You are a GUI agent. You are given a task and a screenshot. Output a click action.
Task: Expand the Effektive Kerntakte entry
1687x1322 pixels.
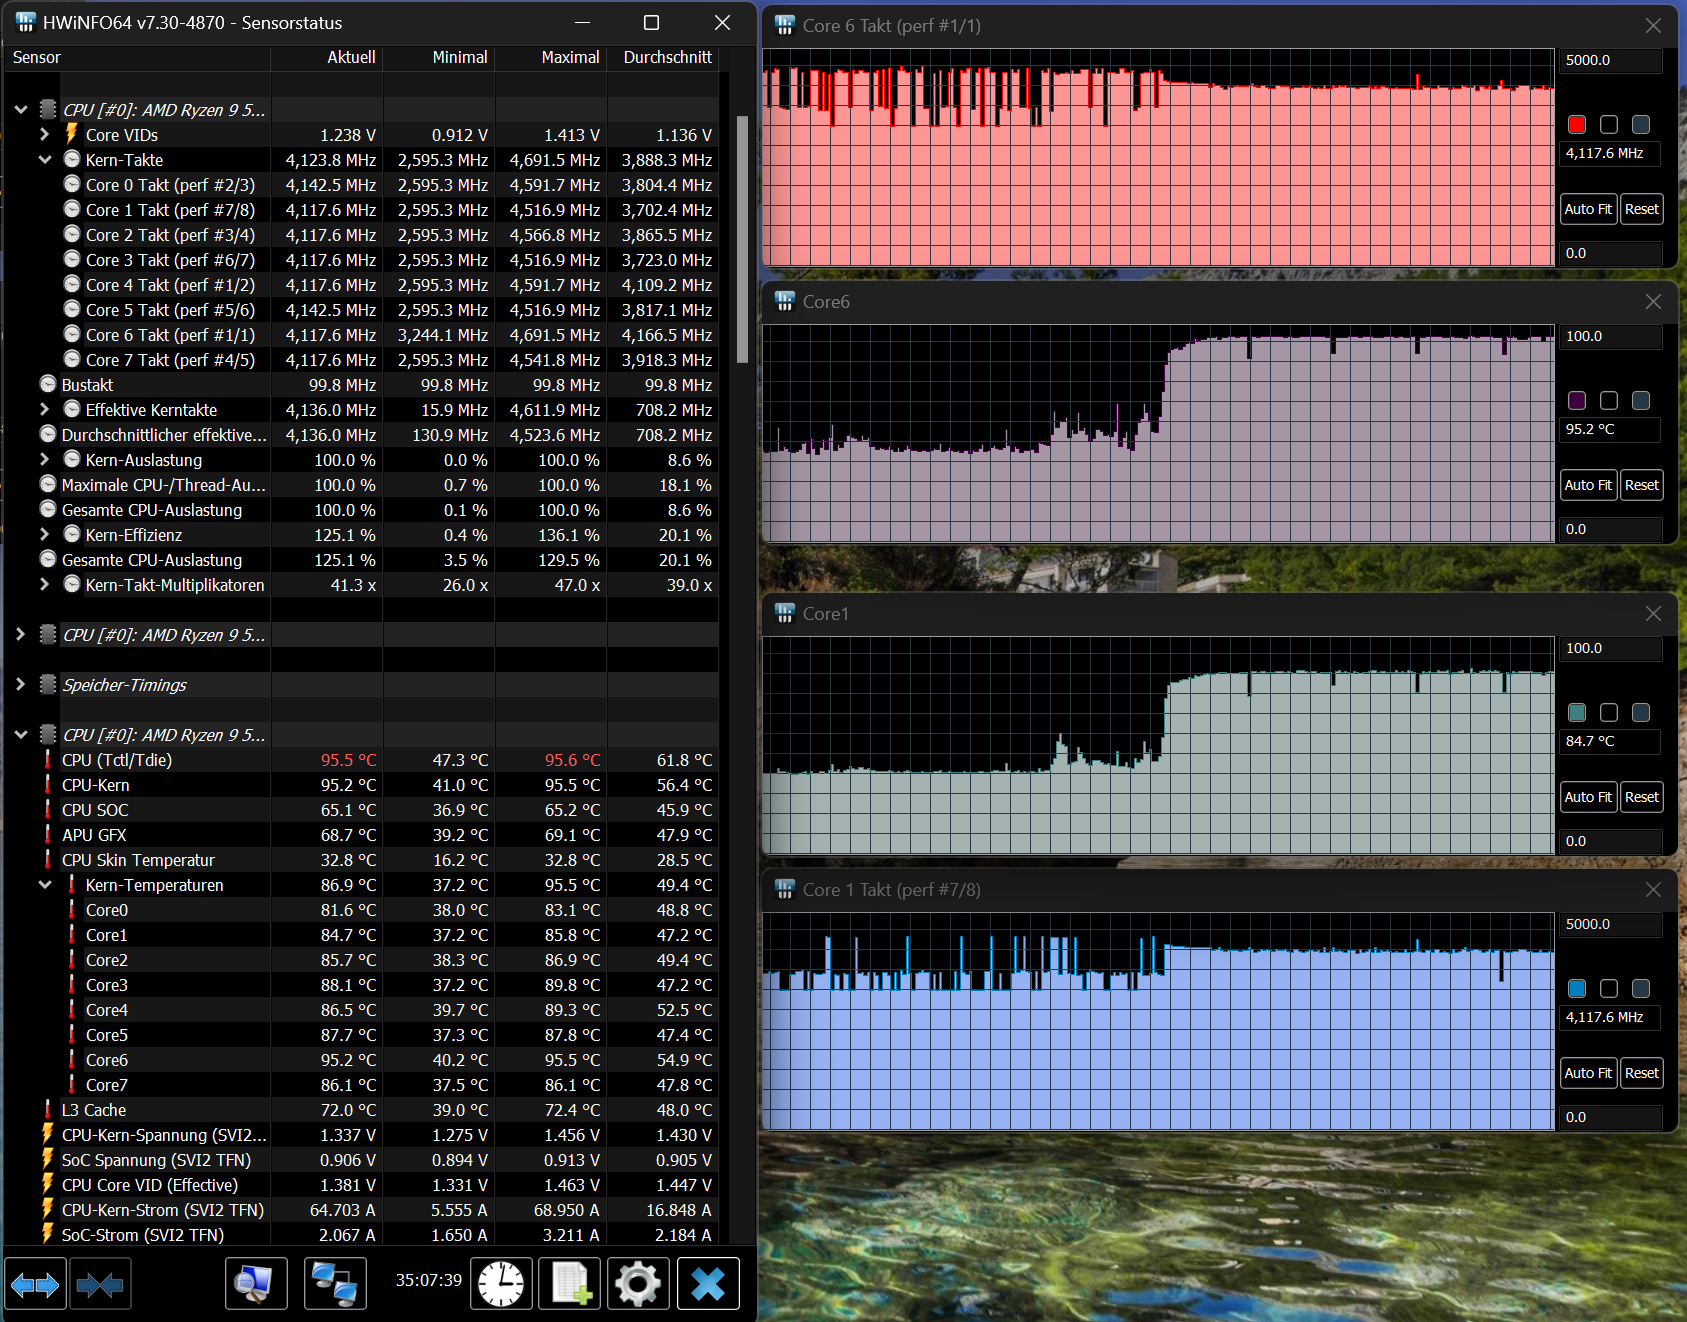44,409
